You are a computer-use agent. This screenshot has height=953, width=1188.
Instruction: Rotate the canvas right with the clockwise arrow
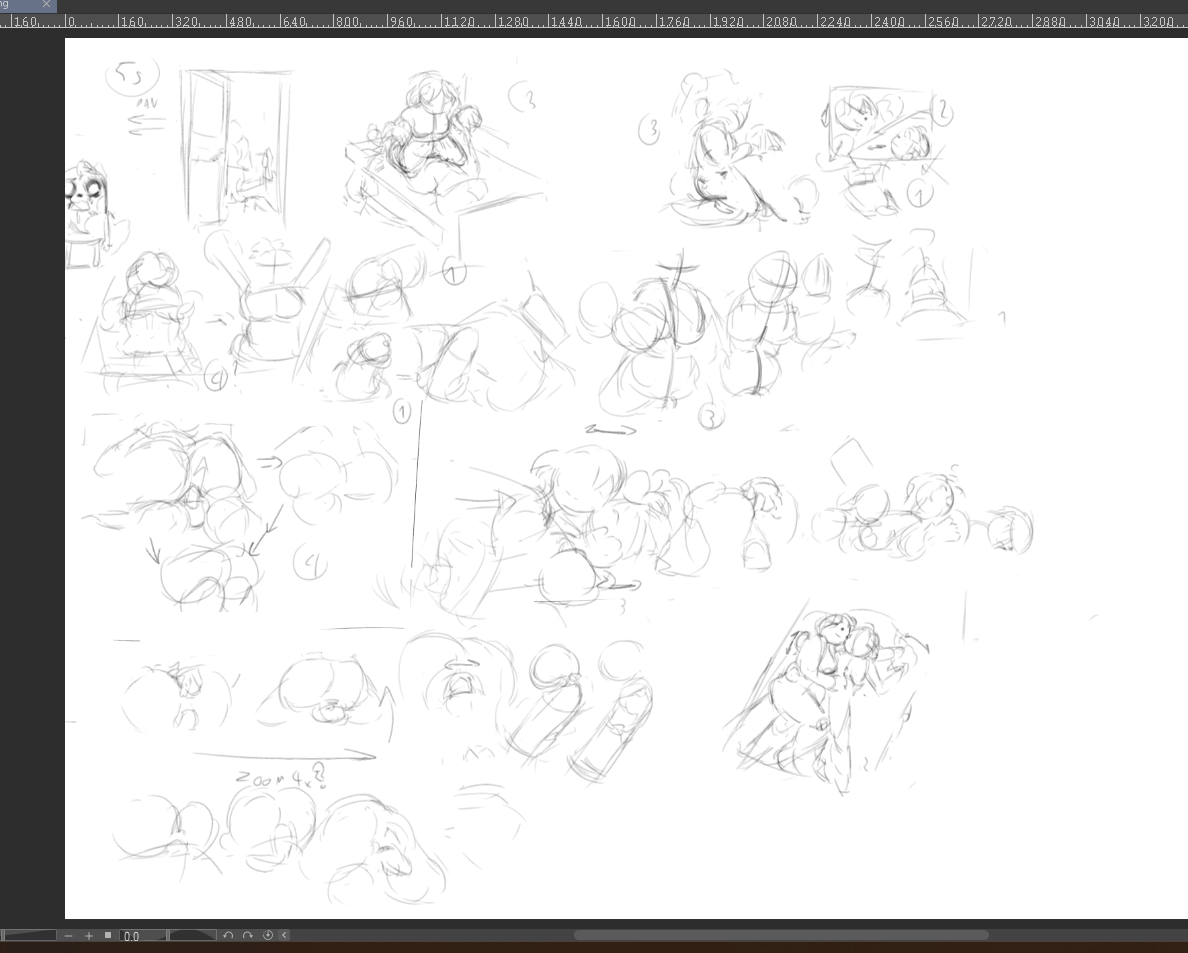248,936
